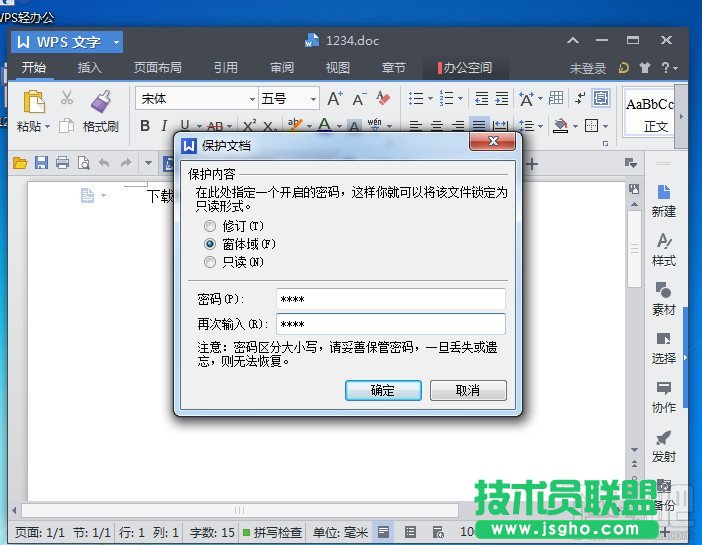The image size is (702, 545).
Task: Click the 单位: 毫米 status bar entry
Action: pyautogui.click(x=340, y=532)
